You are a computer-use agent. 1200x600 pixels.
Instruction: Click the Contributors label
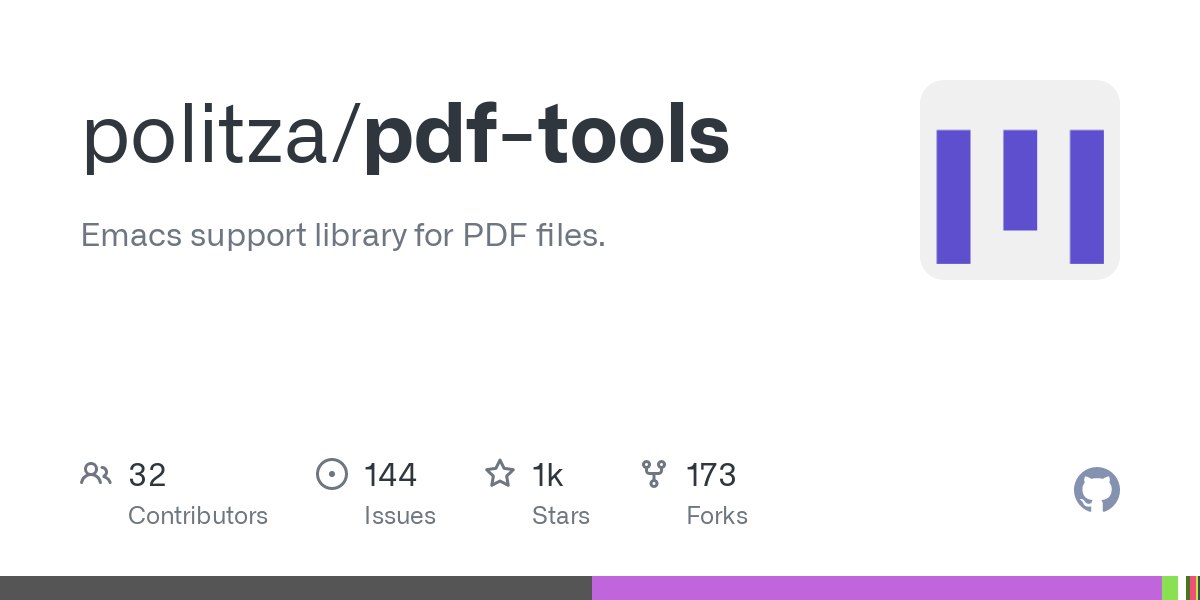pos(198,516)
